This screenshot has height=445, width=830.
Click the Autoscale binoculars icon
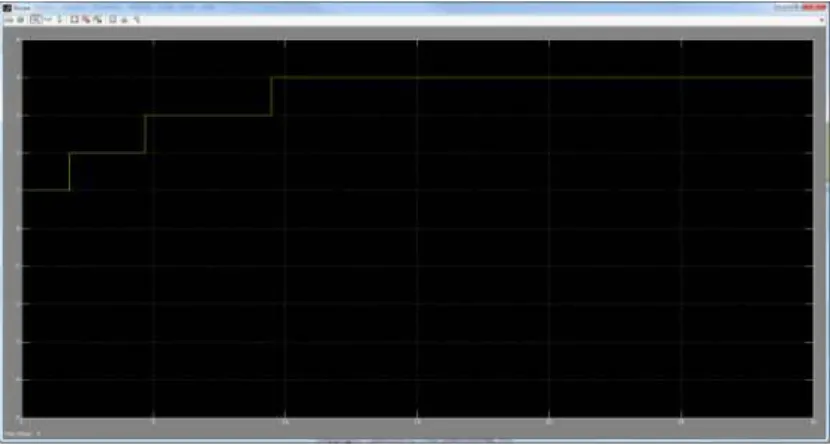point(74,20)
